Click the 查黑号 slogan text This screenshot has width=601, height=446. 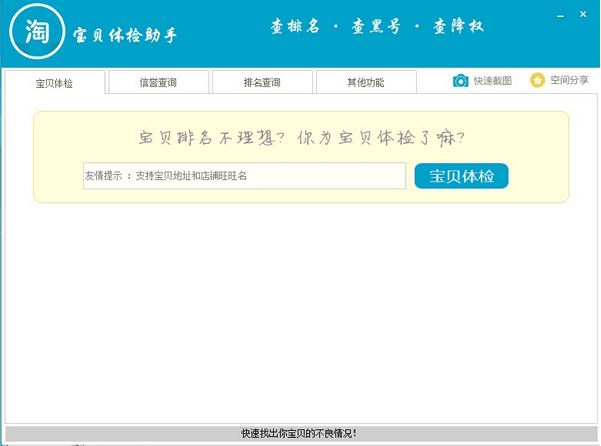[x=376, y=27]
